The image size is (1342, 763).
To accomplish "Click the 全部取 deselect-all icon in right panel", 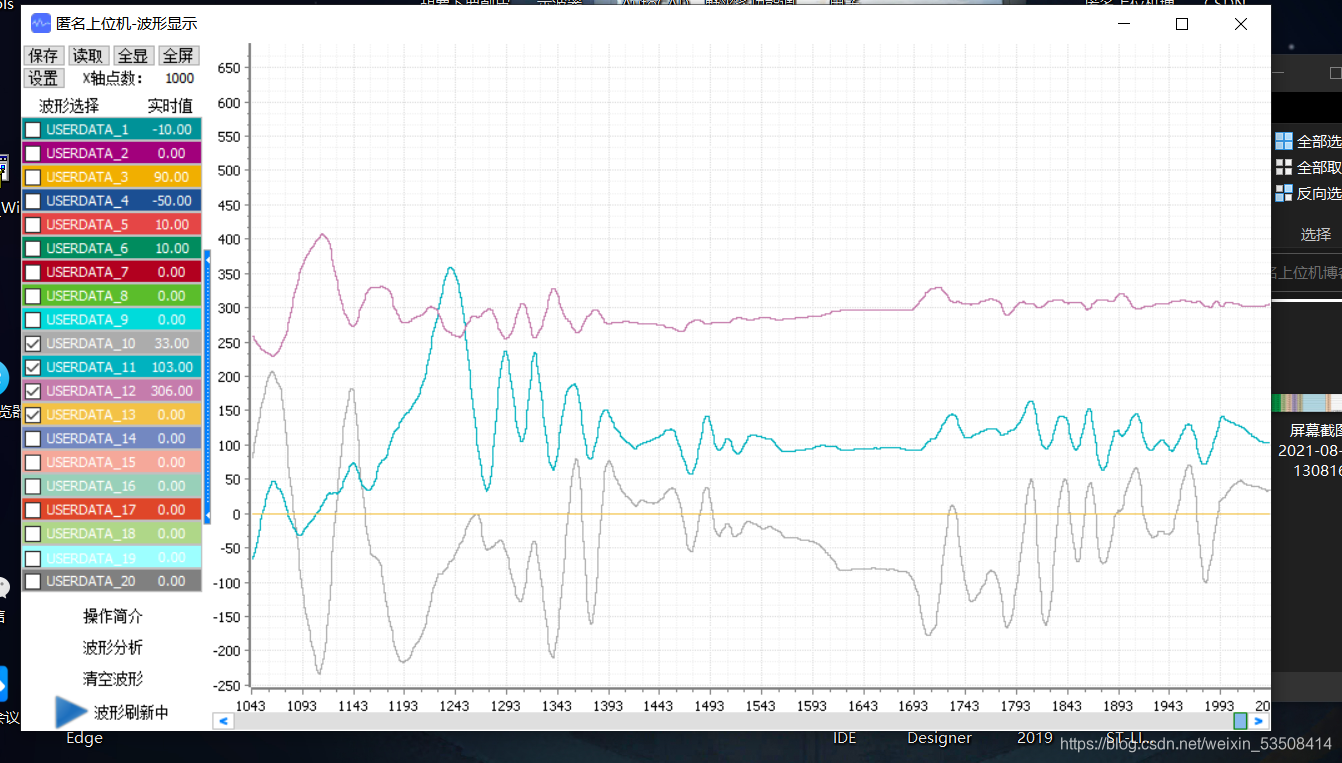I will (1284, 167).
